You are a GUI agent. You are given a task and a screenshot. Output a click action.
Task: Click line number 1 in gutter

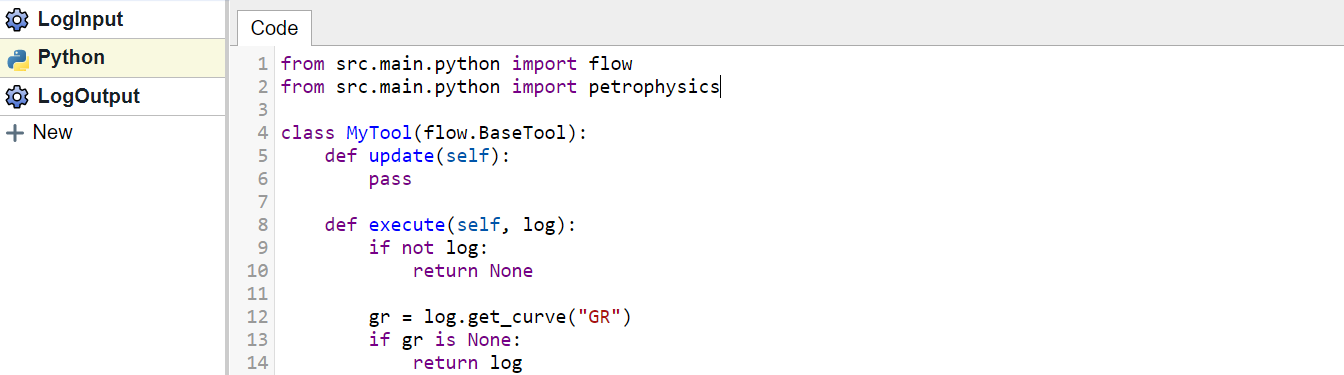pyautogui.click(x=262, y=64)
